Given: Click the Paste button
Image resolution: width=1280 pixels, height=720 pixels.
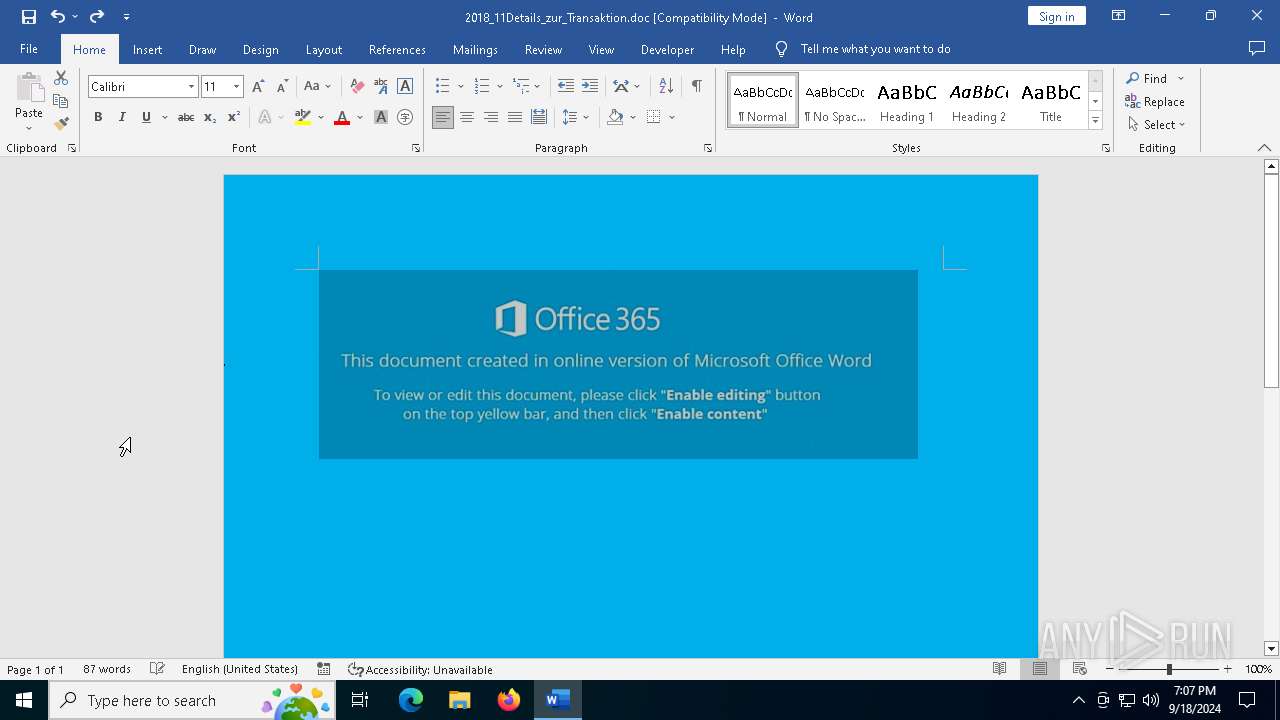Looking at the screenshot, I should tap(29, 102).
